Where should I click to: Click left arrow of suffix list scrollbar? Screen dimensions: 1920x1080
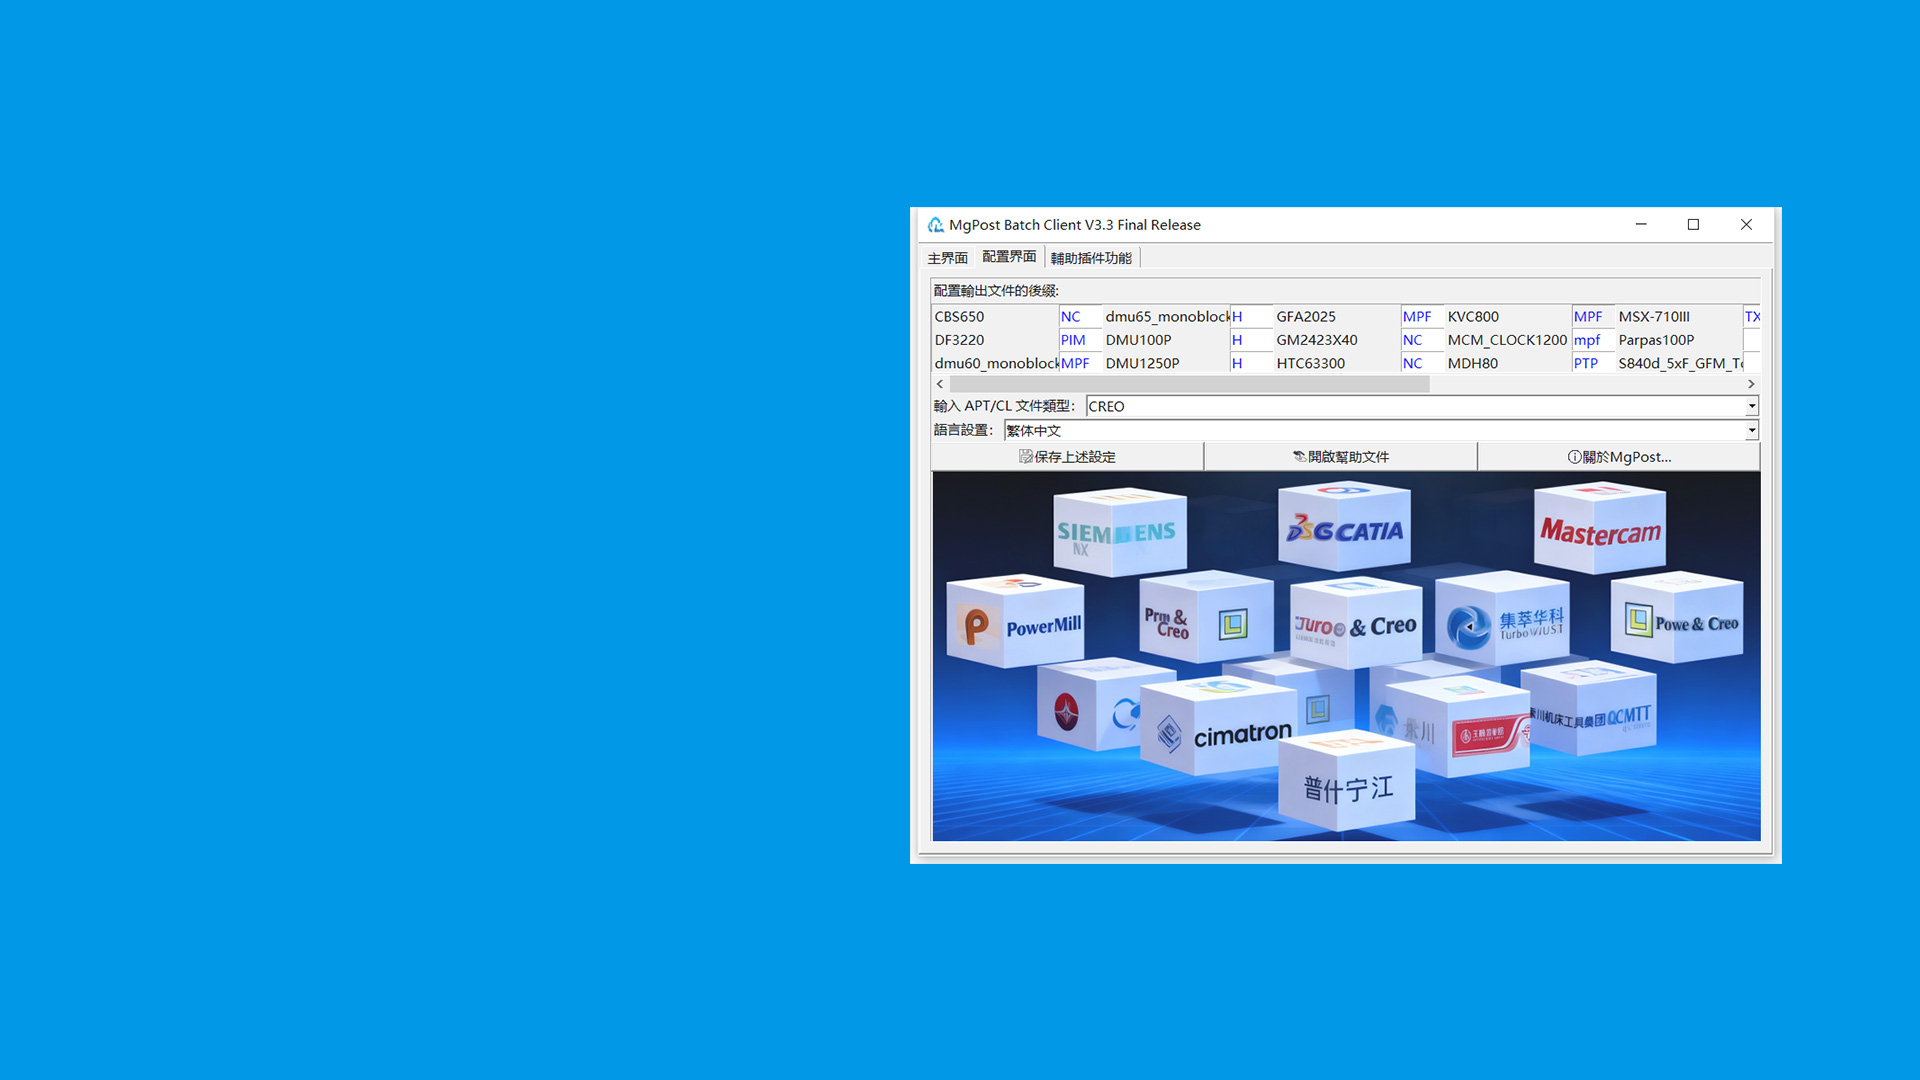coord(940,384)
